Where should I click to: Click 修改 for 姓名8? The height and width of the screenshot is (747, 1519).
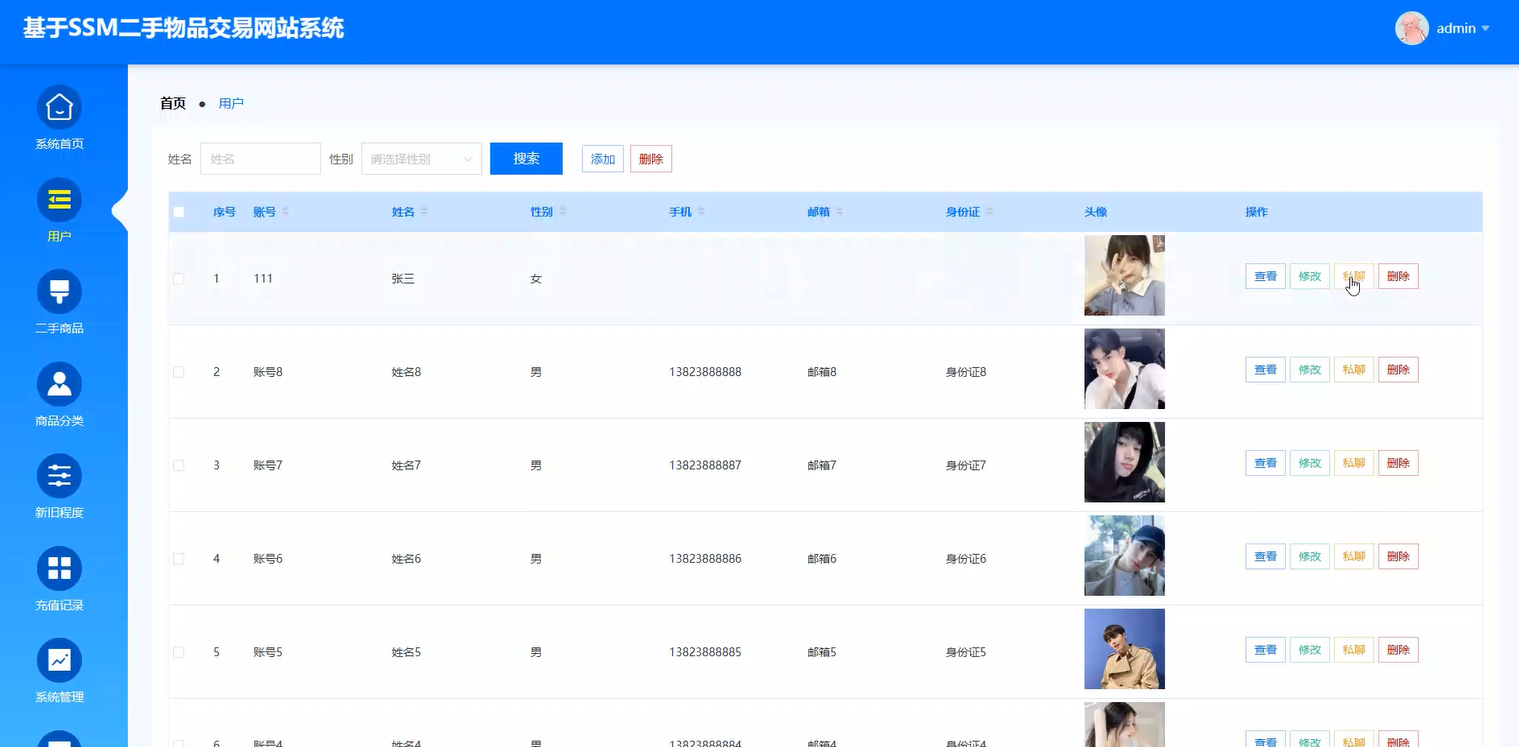[x=1309, y=370]
